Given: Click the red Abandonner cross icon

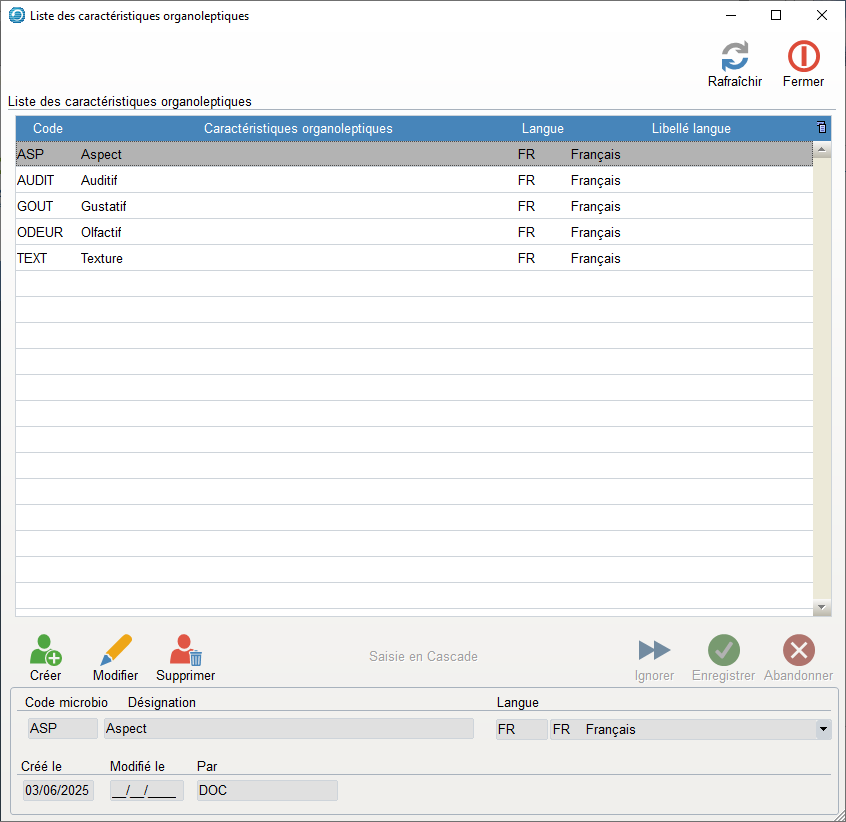Looking at the screenshot, I should (x=798, y=651).
